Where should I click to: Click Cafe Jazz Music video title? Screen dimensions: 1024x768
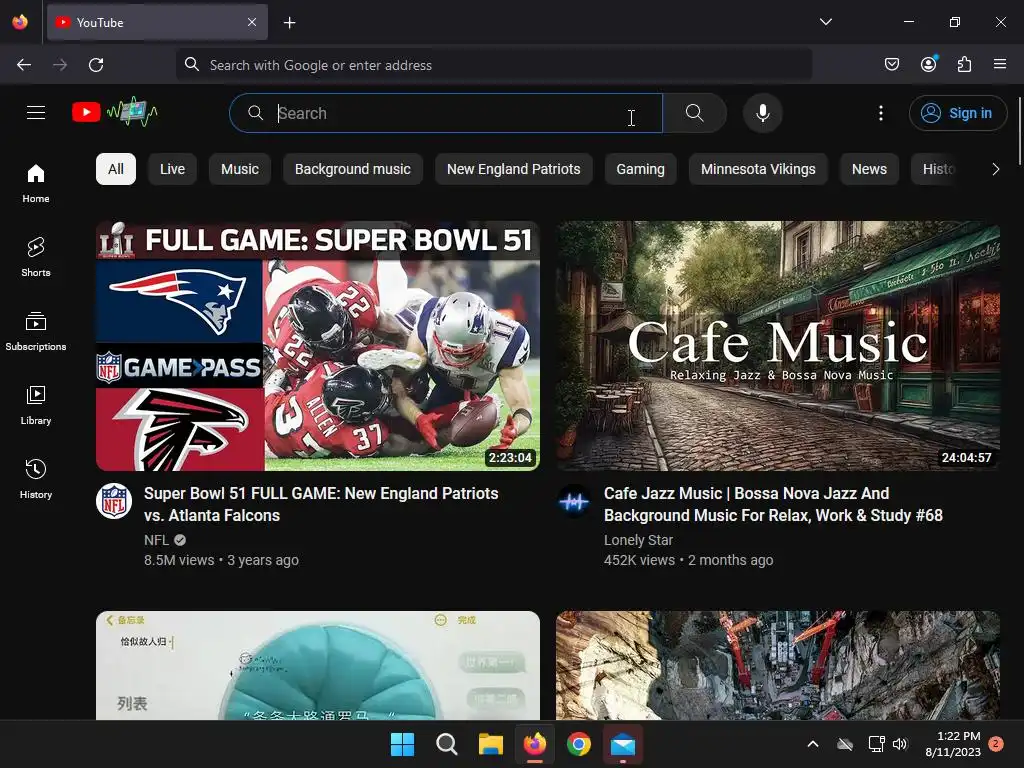773,504
